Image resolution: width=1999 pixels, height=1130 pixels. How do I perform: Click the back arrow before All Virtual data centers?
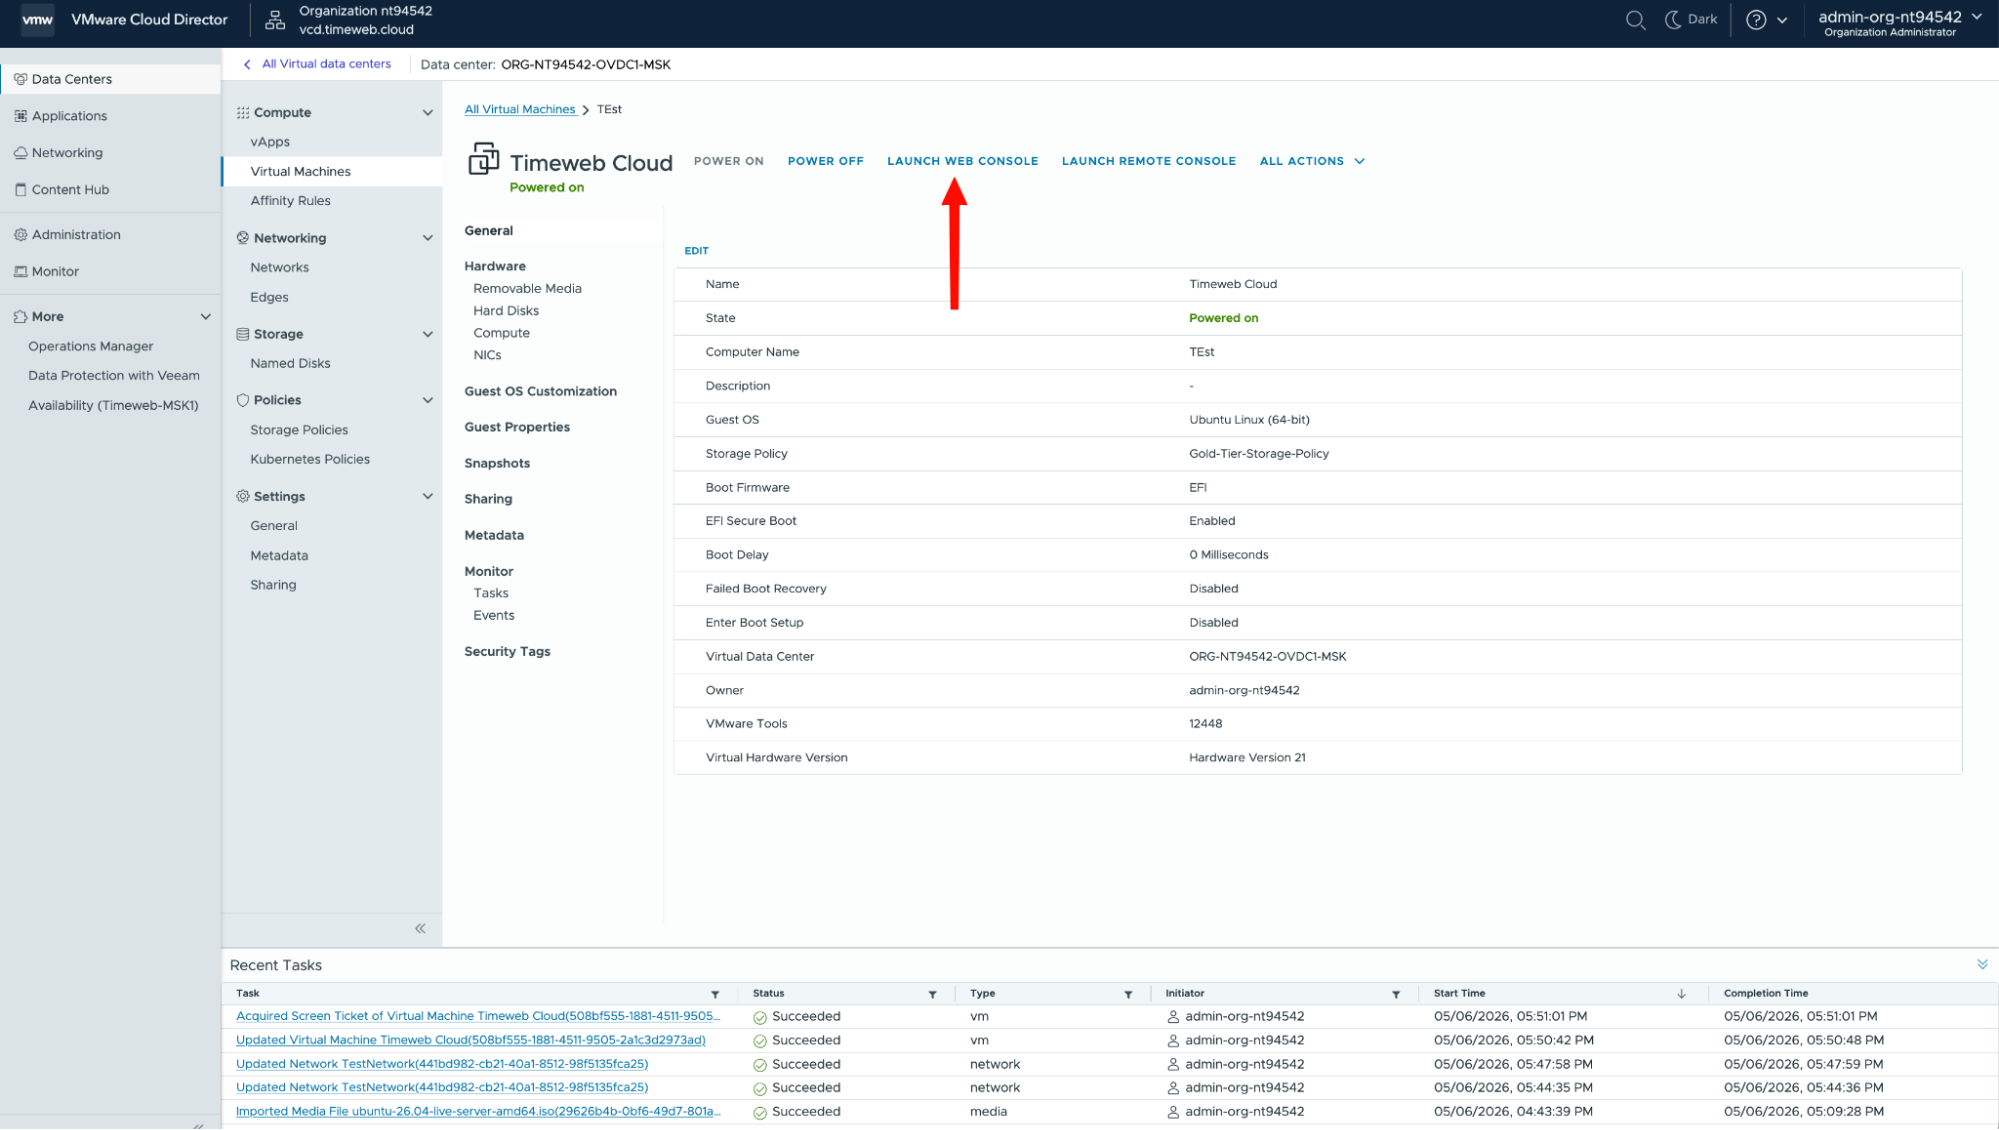[247, 64]
